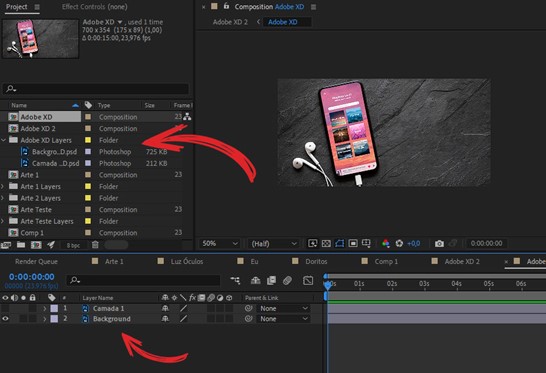Open Background Parent None dropdown

(x=283, y=319)
